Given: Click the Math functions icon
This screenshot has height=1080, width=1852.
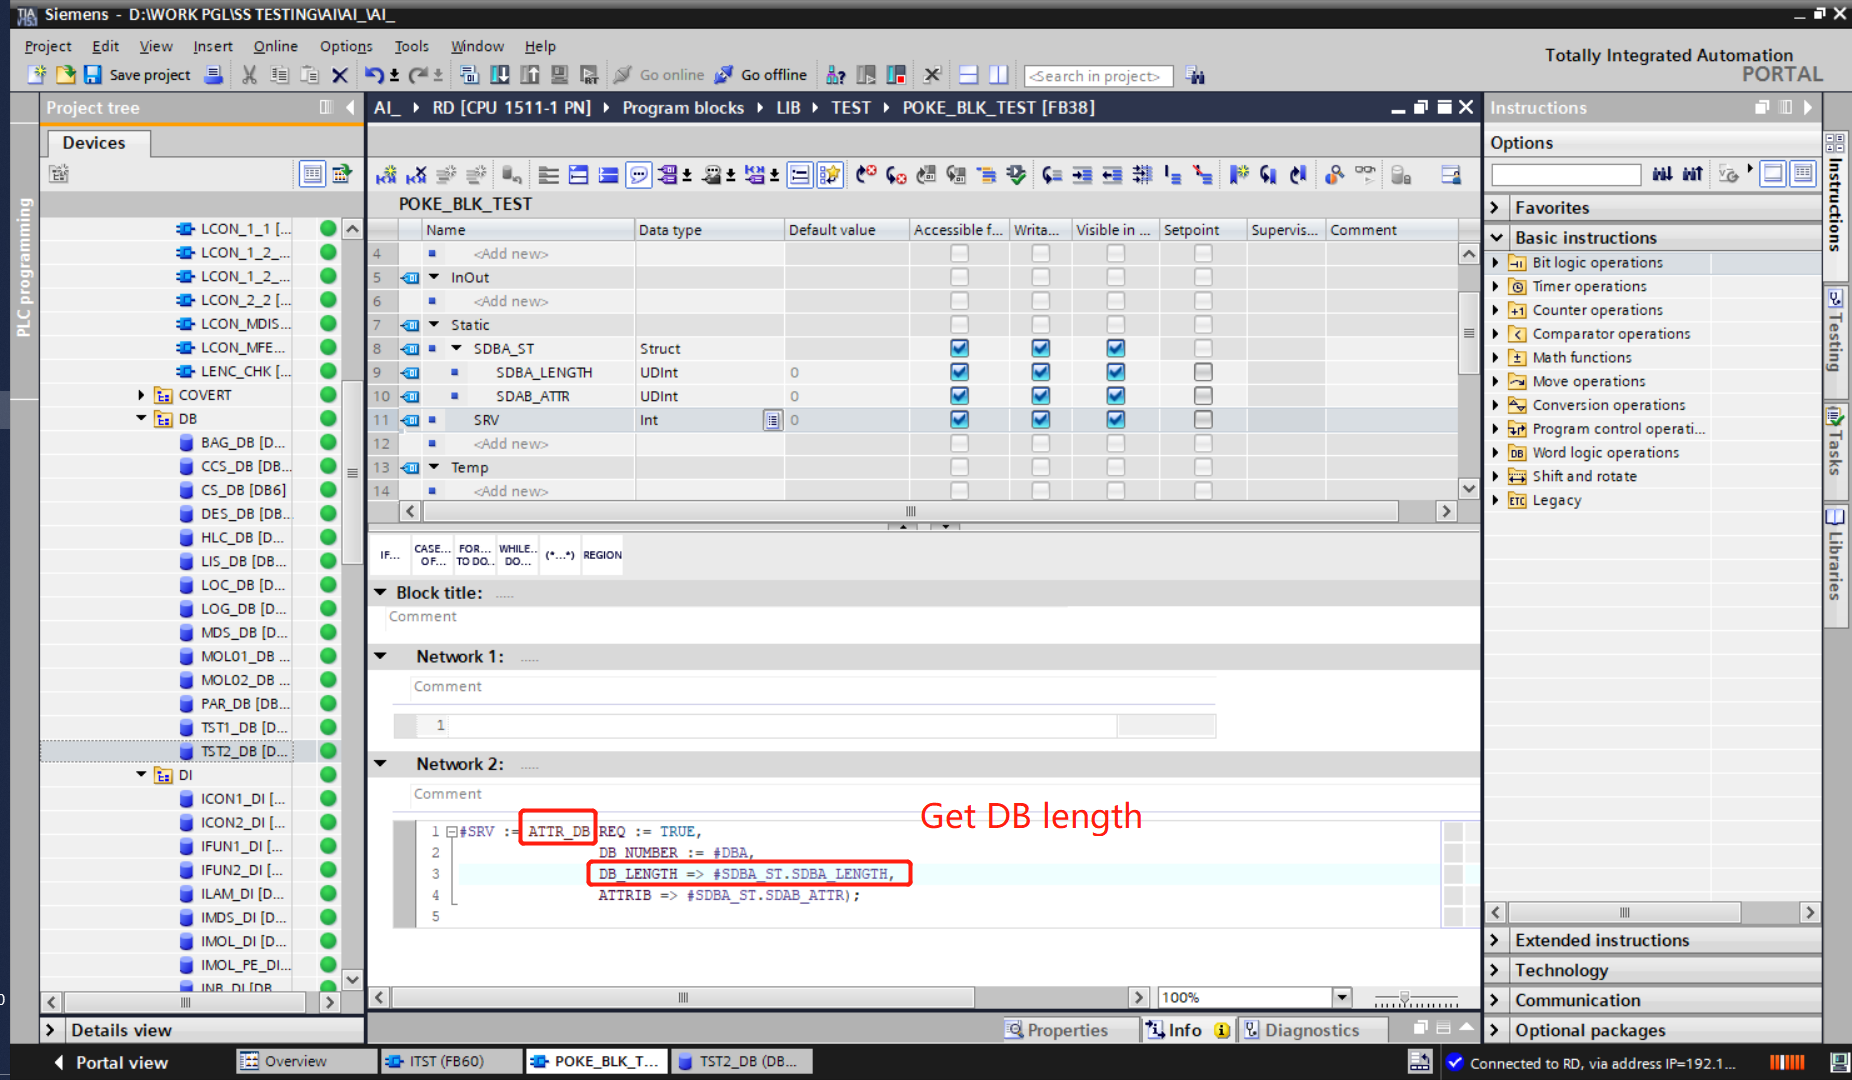Looking at the screenshot, I should click(x=1517, y=358).
